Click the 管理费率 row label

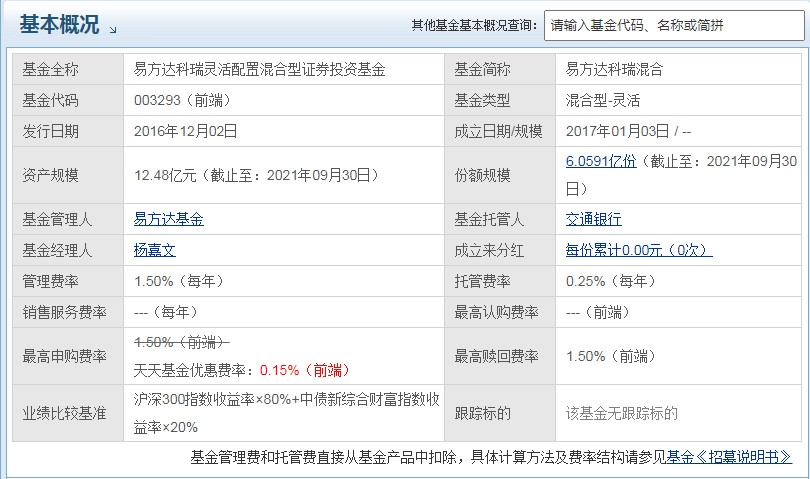pyautogui.click(x=50, y=281)
